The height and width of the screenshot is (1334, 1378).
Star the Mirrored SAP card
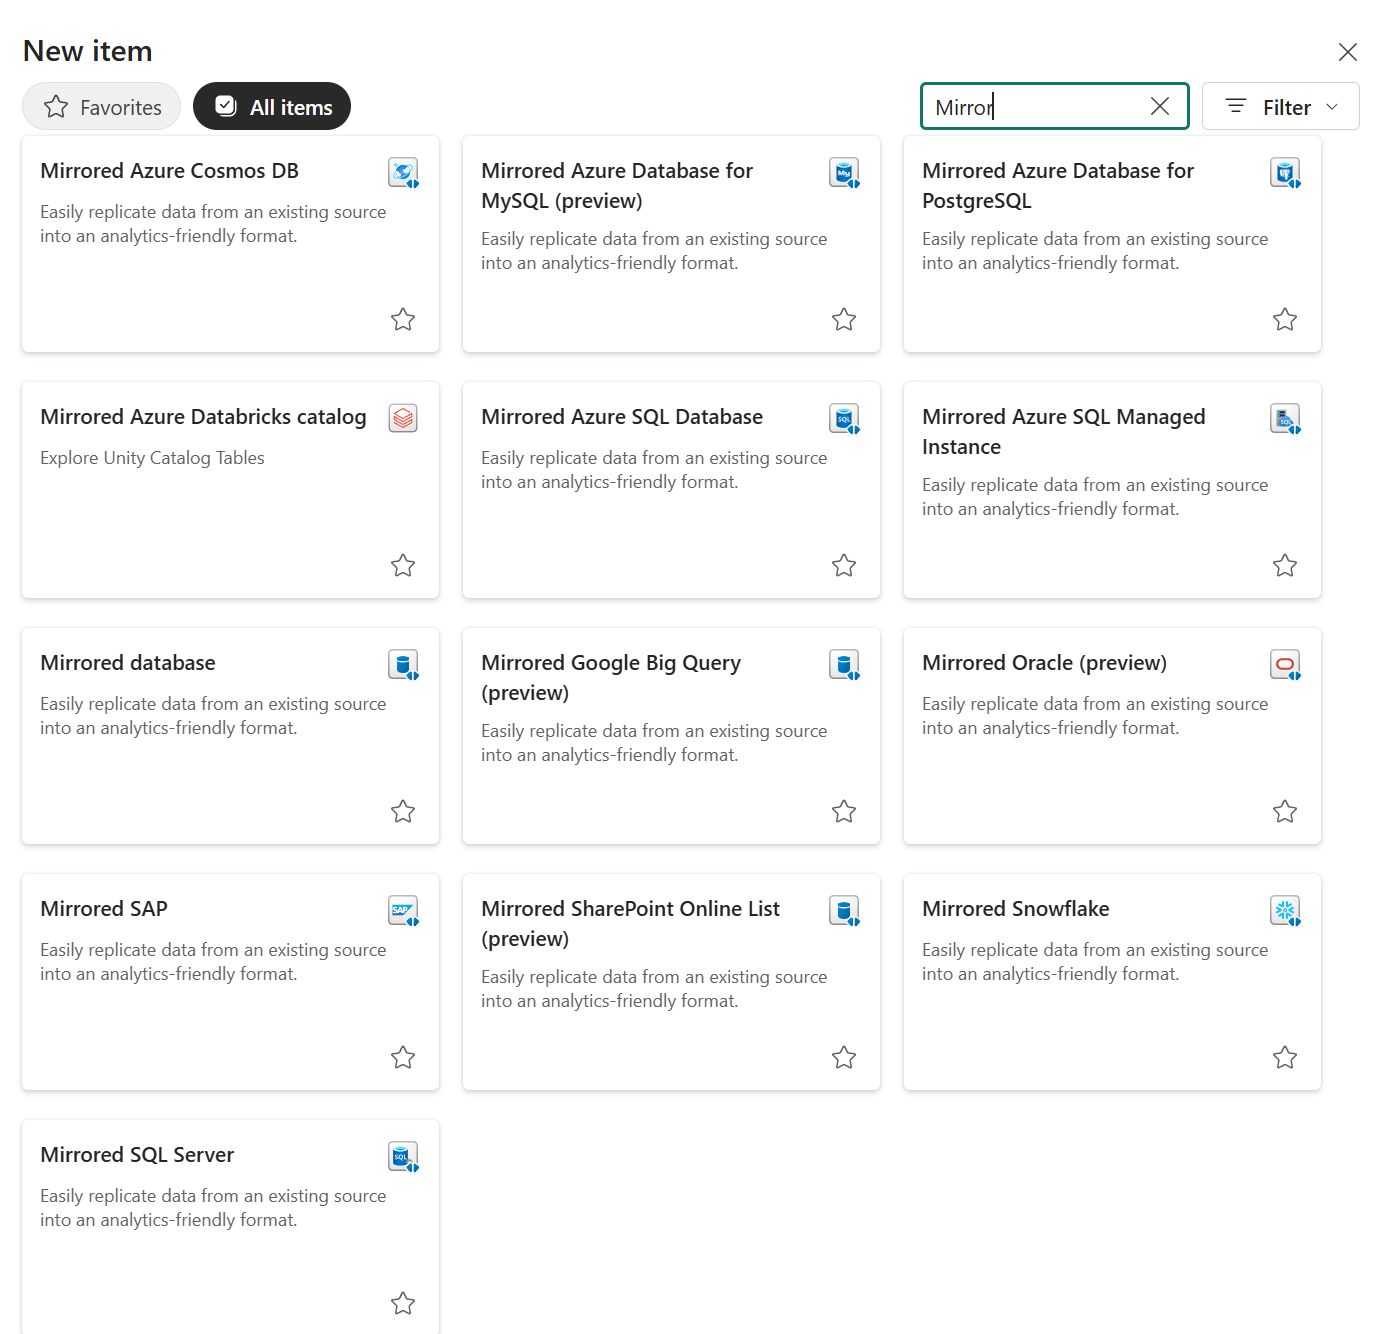[x=403, y=1057]
